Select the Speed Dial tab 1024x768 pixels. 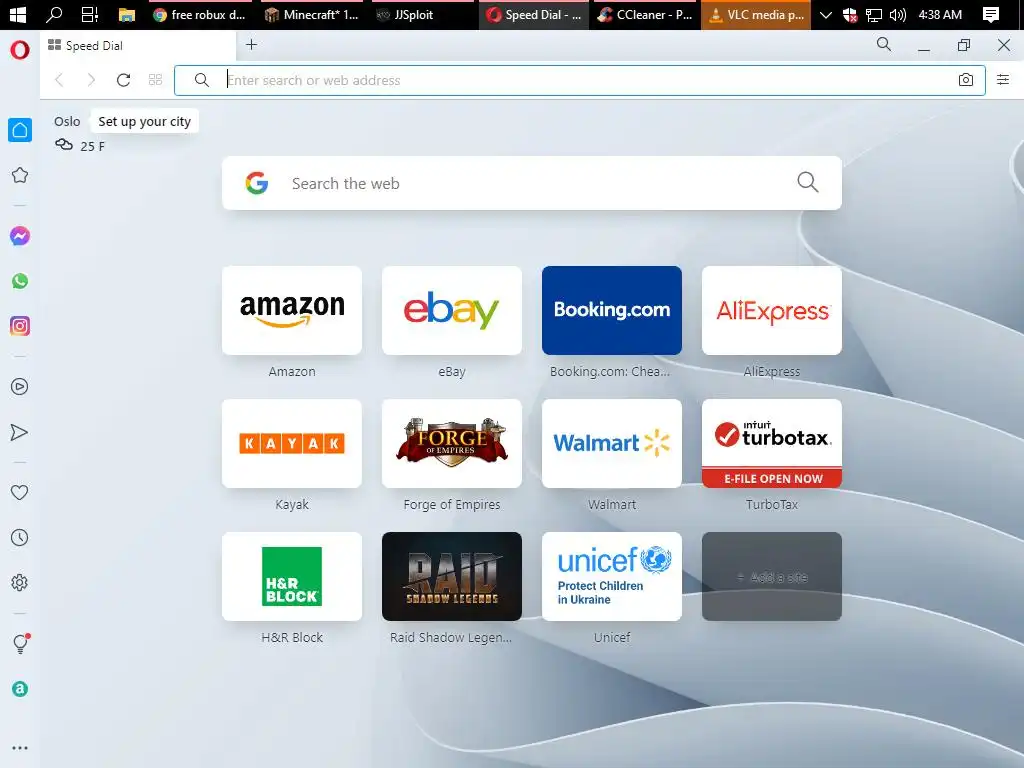click(138, 46)
